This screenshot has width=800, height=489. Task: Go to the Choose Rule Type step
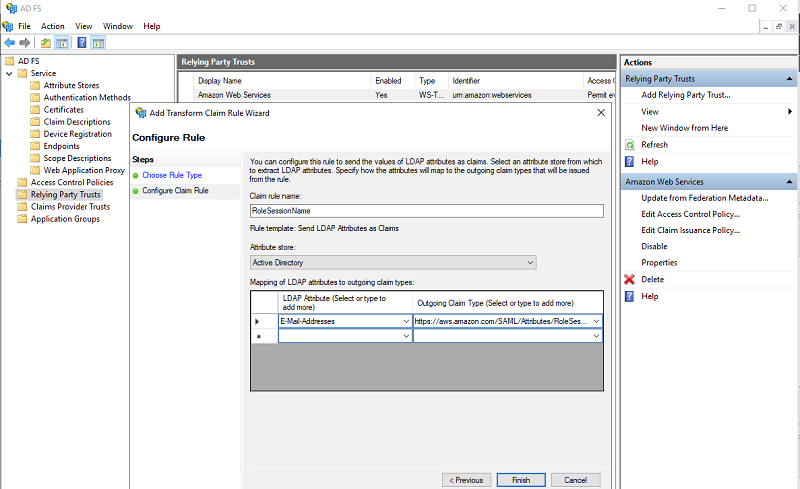(172, 175)
